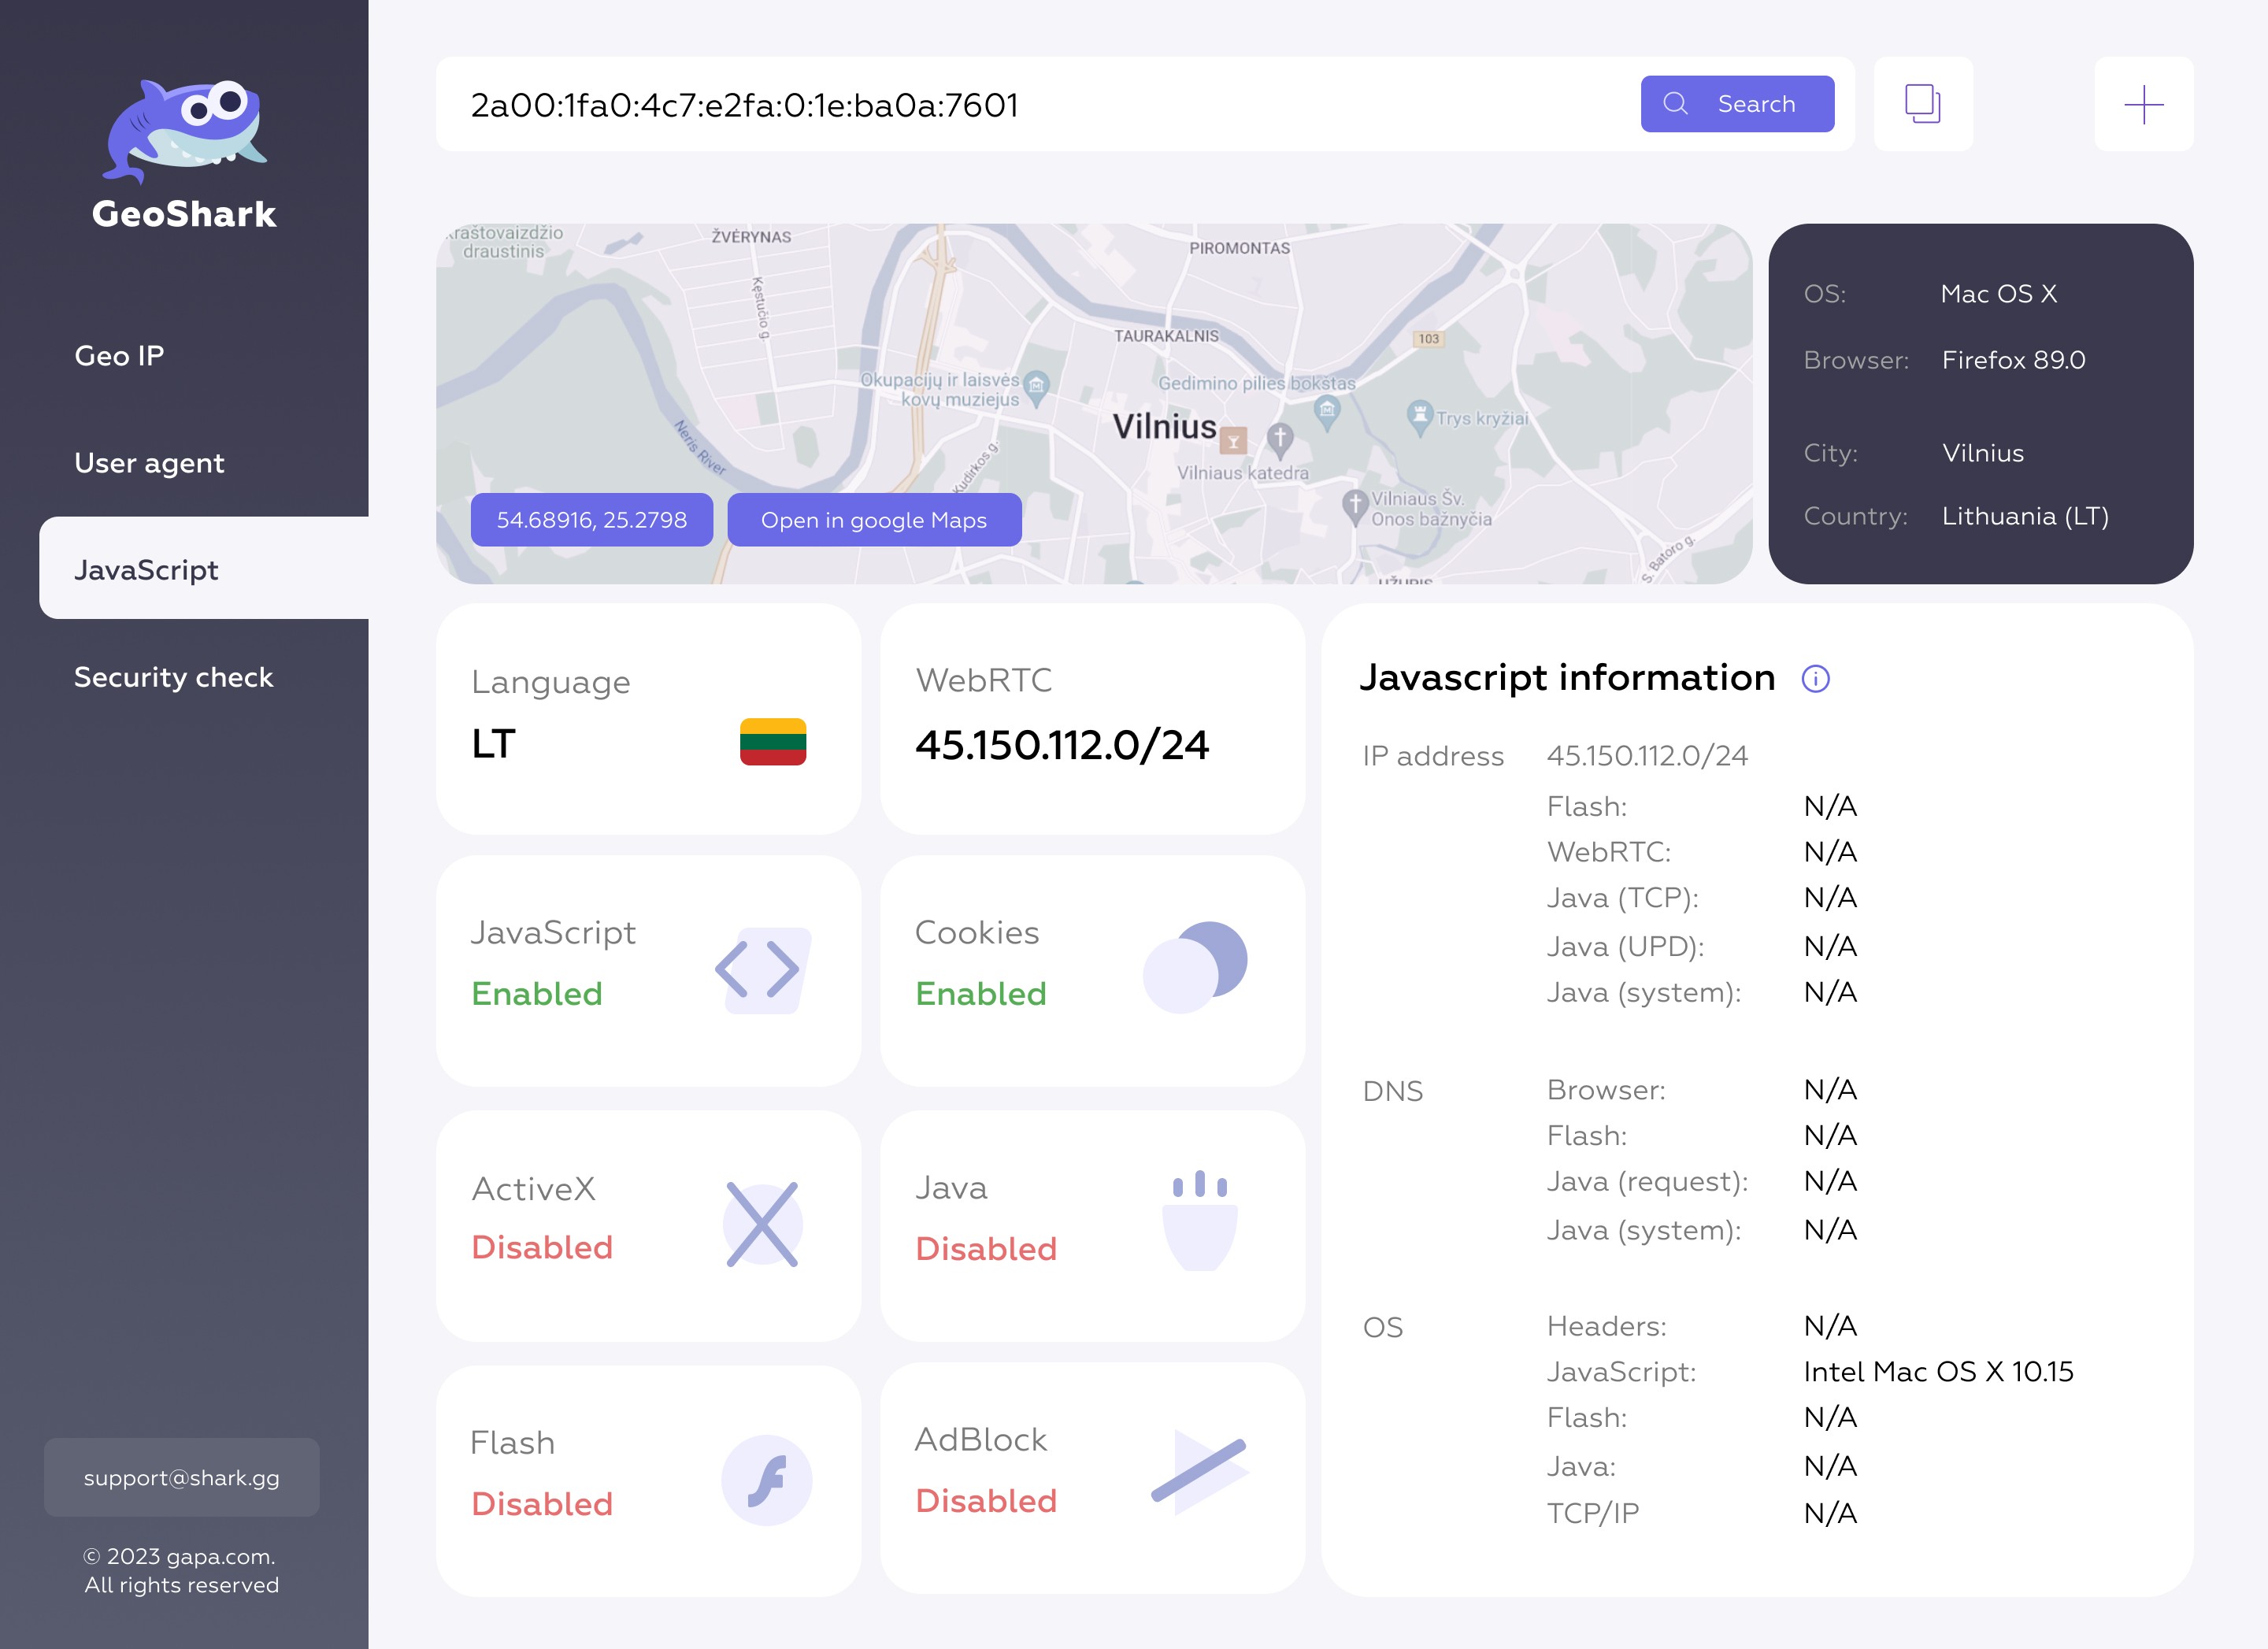
Task: Click the JavaScript code brackets icon
Action: coord(762,969)
